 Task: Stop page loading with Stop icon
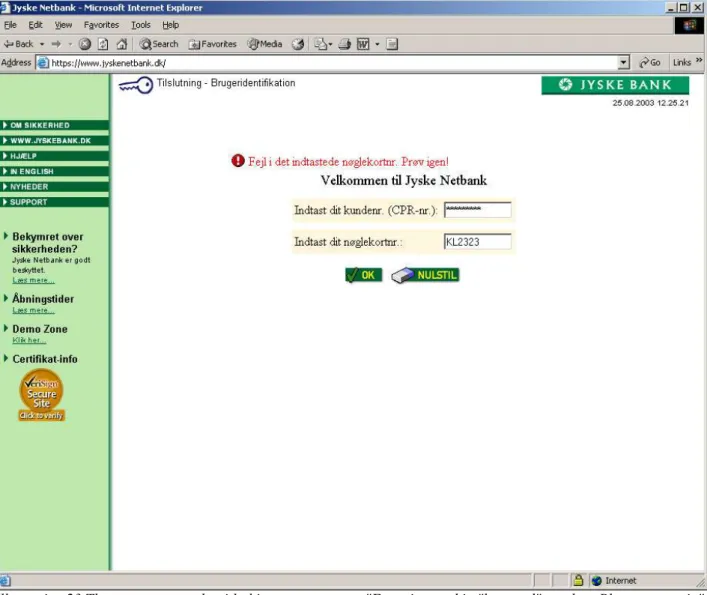(x=85, y=44)
